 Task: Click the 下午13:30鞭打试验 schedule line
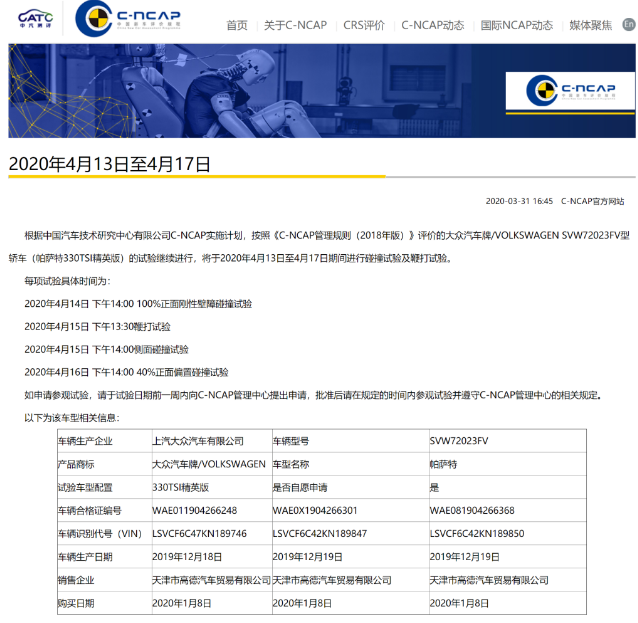[x=97, y=326]
